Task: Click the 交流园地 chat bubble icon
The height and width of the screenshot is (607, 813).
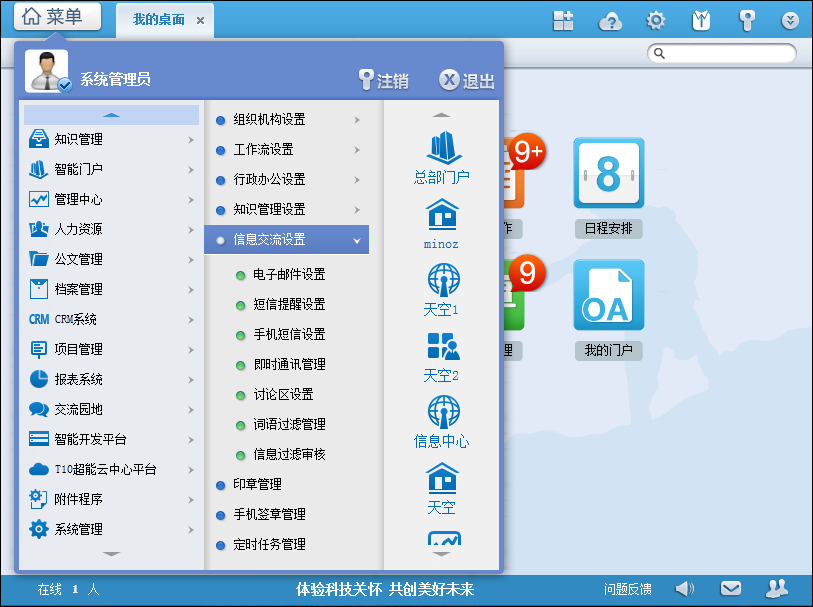Action: coord(39,409)
